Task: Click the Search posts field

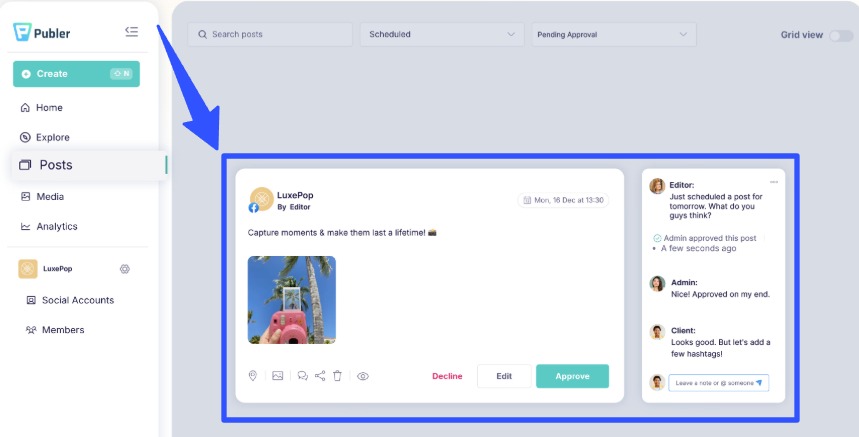Action: click(x=270, y=34)
